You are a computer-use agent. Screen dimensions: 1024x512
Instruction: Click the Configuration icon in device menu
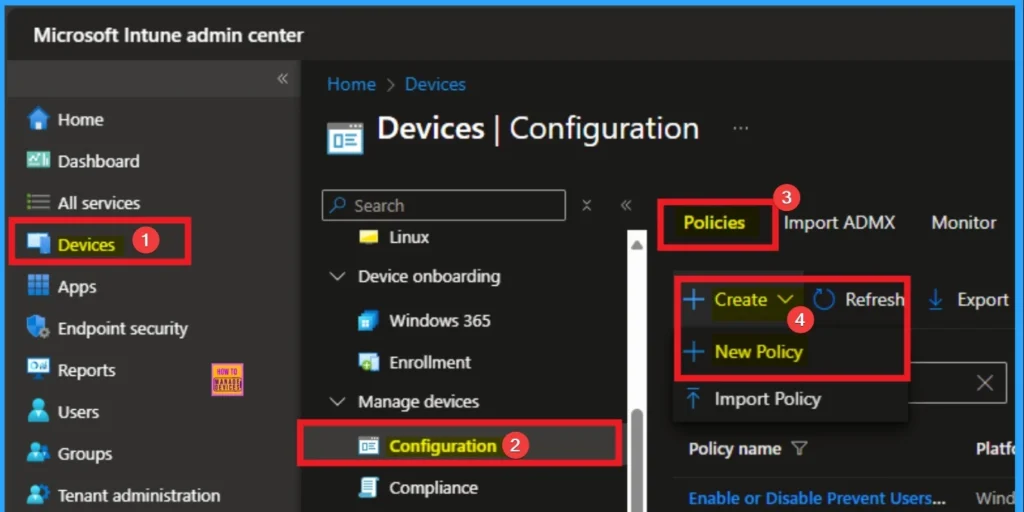click(369, 446)
